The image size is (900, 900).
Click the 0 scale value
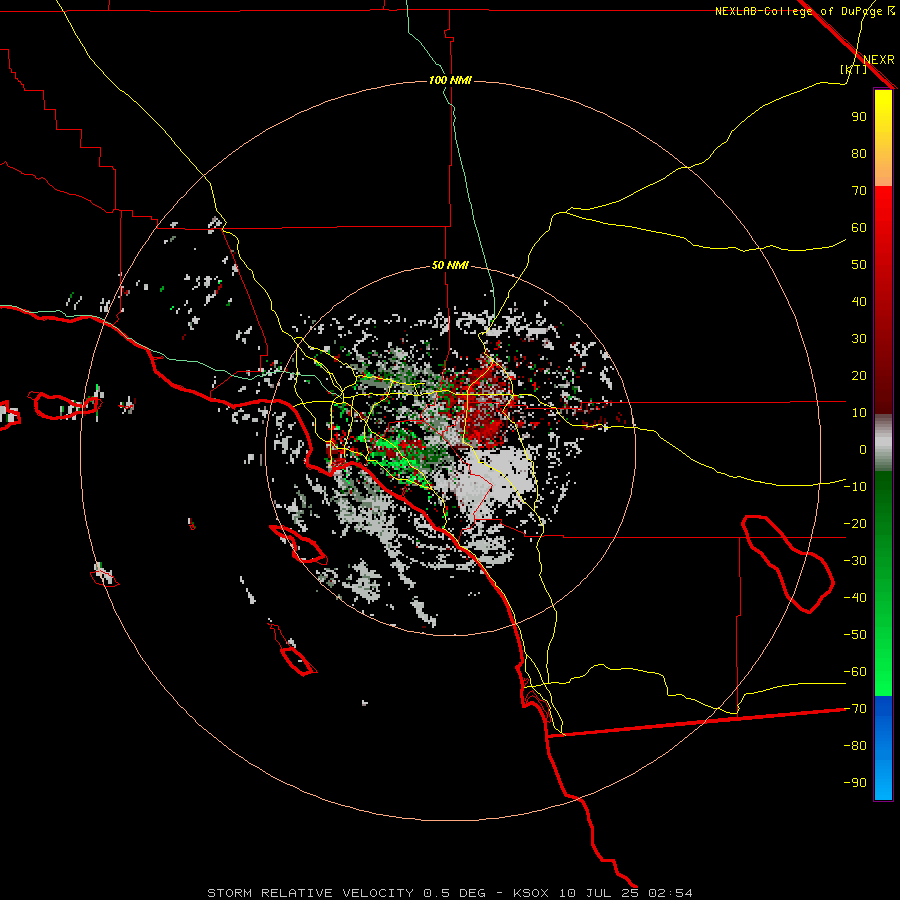pyautogui.click(x=863, y=449)
